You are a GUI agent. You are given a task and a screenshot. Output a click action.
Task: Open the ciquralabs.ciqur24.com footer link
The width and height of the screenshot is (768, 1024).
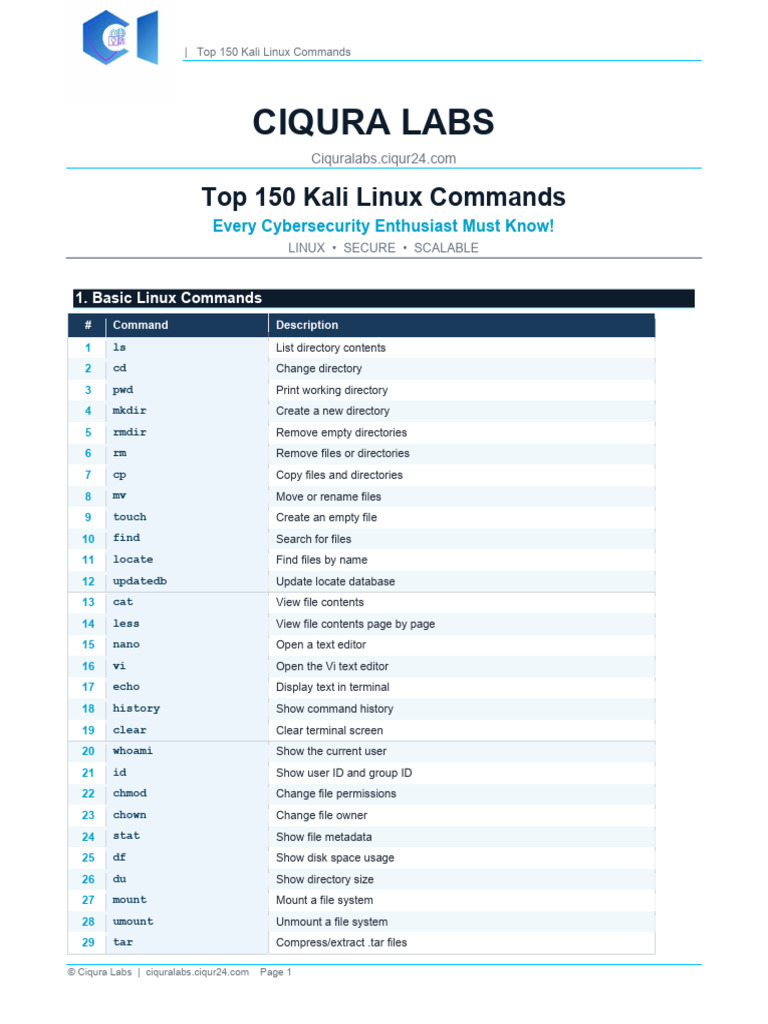(197, 972)
